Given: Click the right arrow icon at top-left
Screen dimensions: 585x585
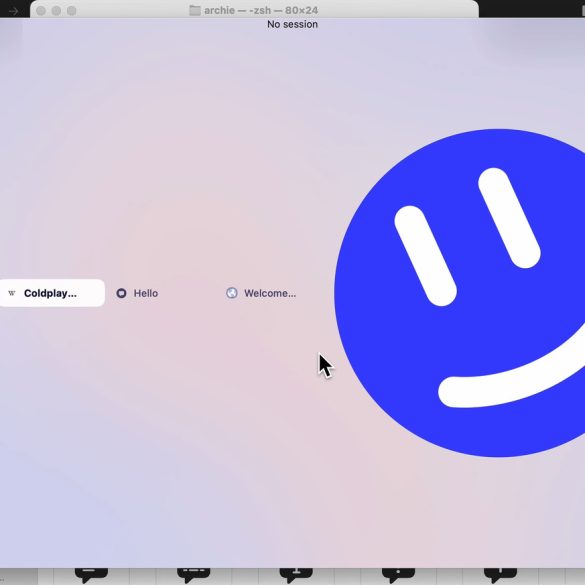Looking at the screenshot, I should click(13, 11).
